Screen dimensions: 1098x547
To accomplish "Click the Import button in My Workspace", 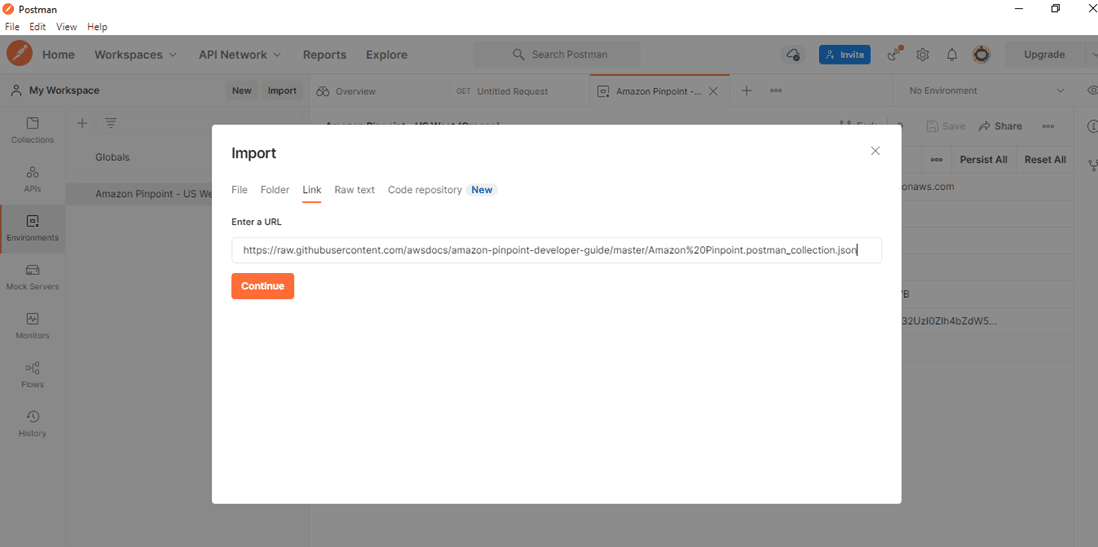I will [282, 90].
